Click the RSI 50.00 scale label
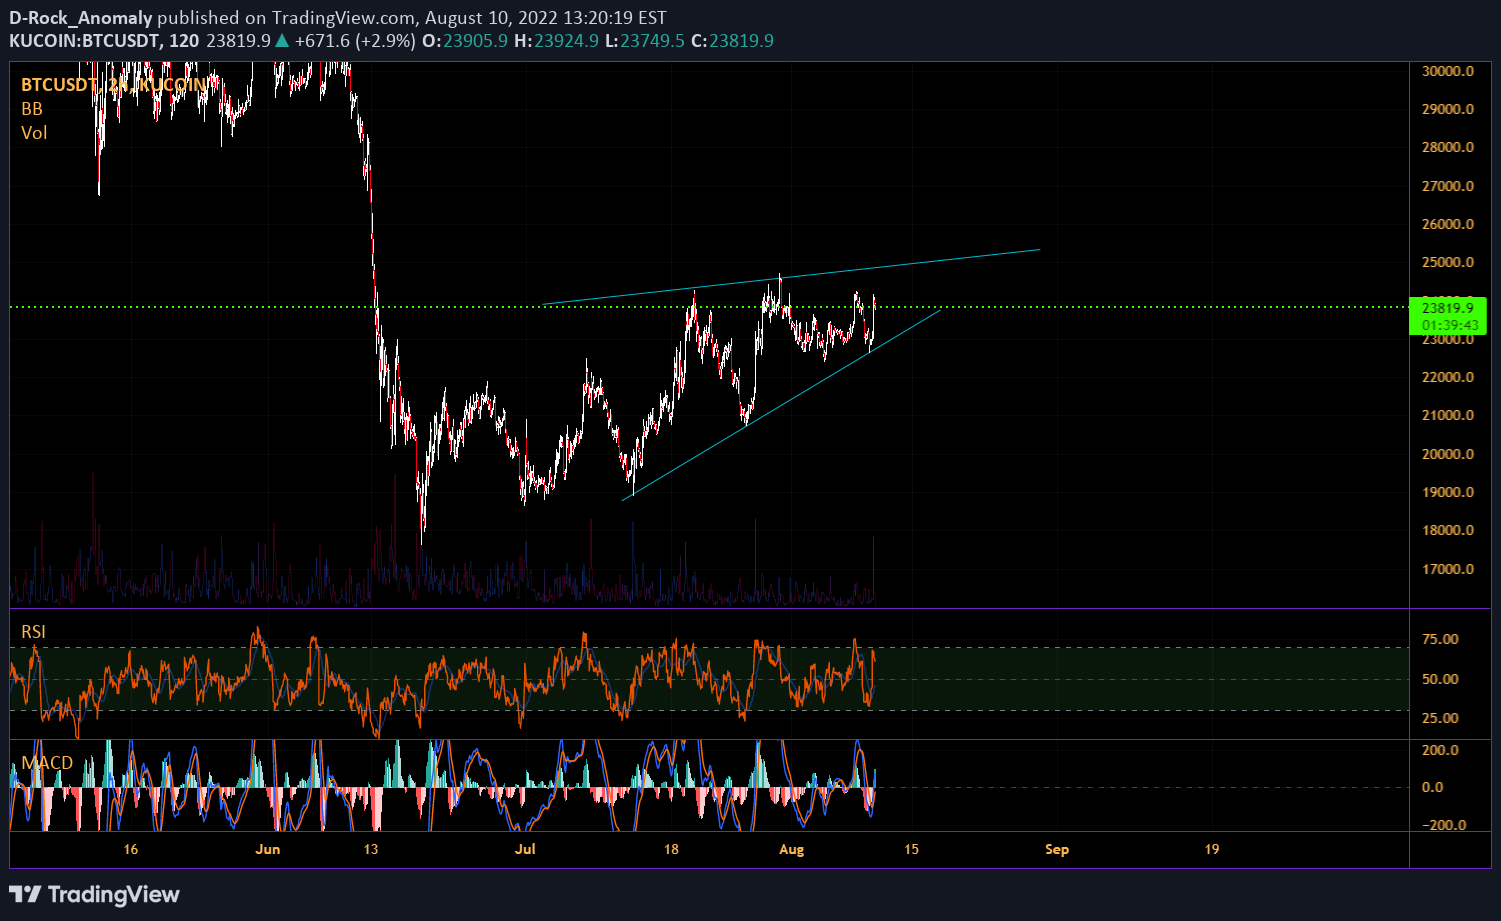 (x=1441, y=679)
